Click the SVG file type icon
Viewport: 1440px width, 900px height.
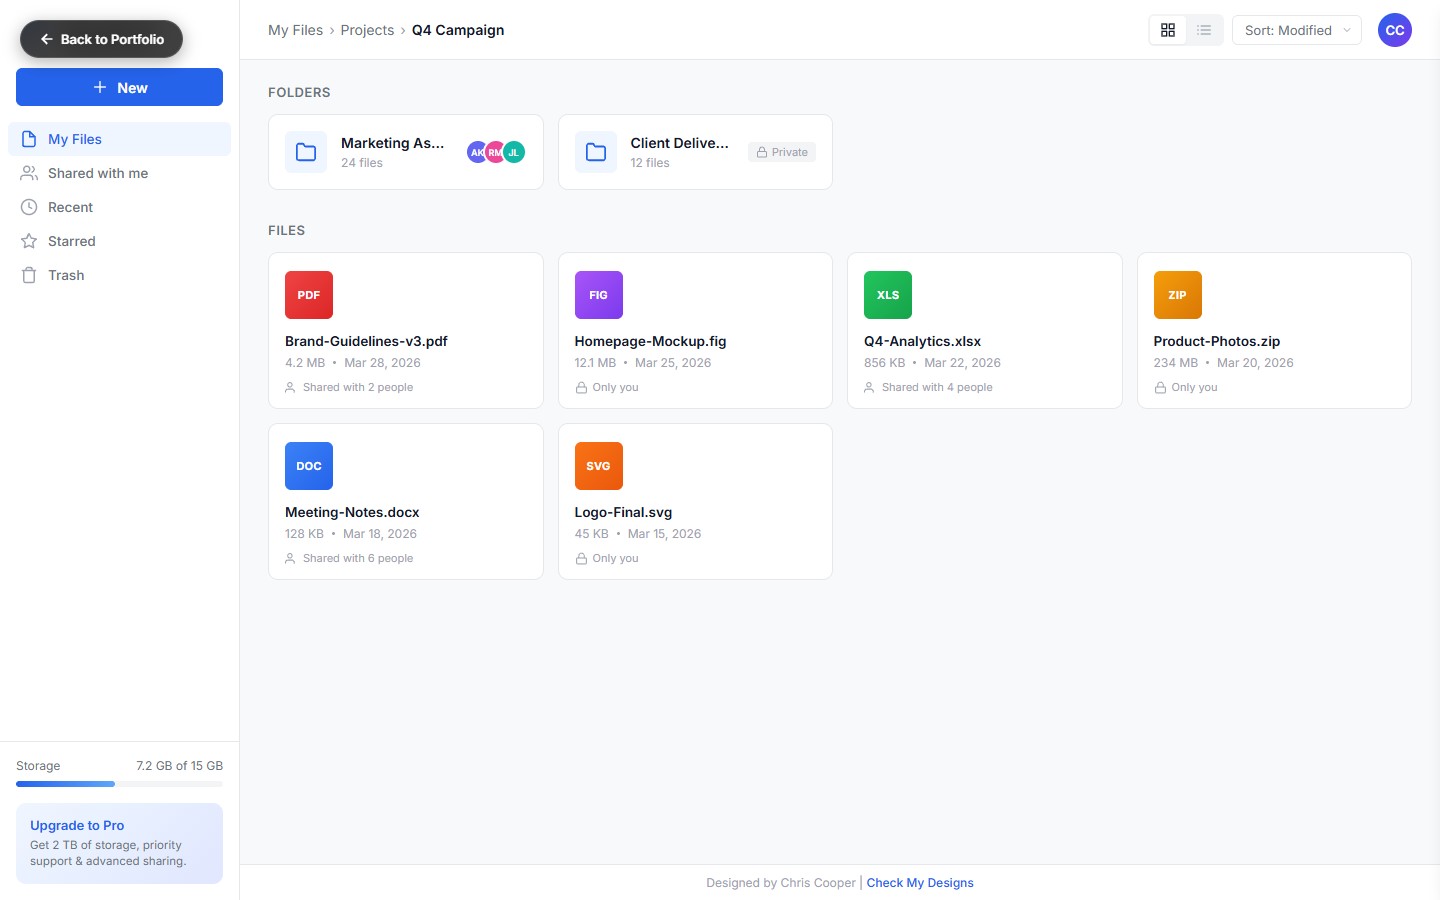click(599, 466)
